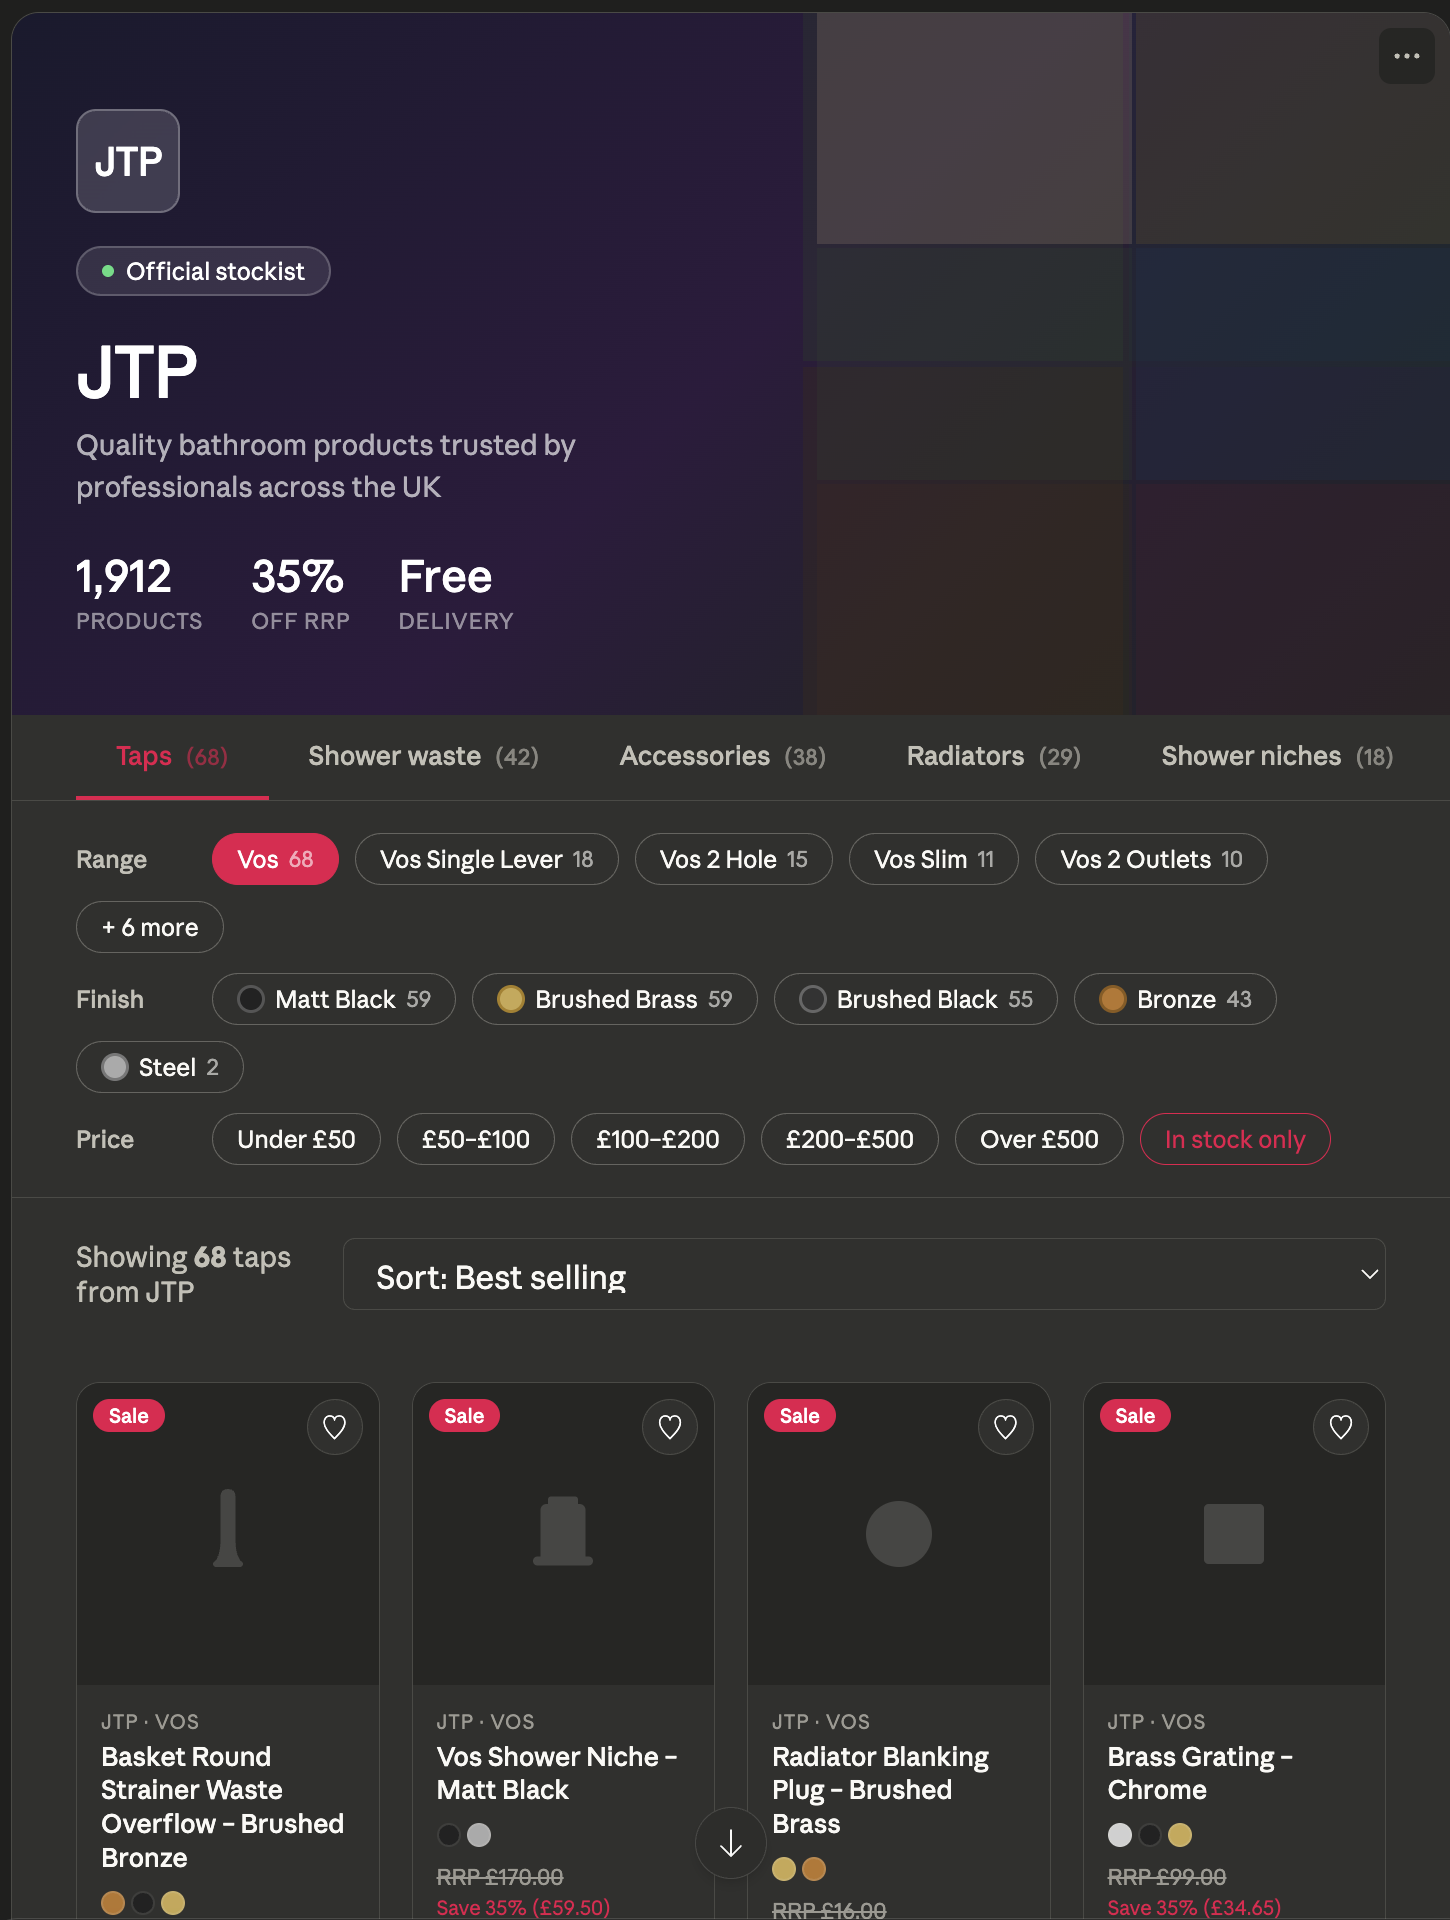
Task: Open Vos Shower Niche – Matt Black
Action: [557, 1773]
